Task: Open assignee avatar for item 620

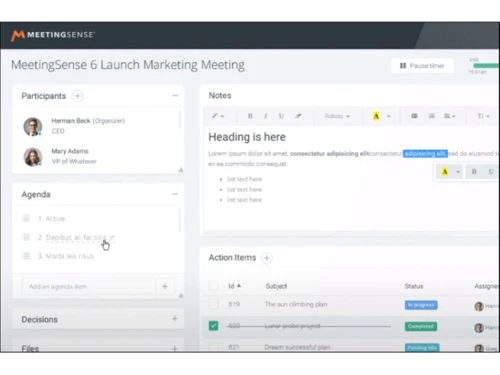Action: click(479, 328)
